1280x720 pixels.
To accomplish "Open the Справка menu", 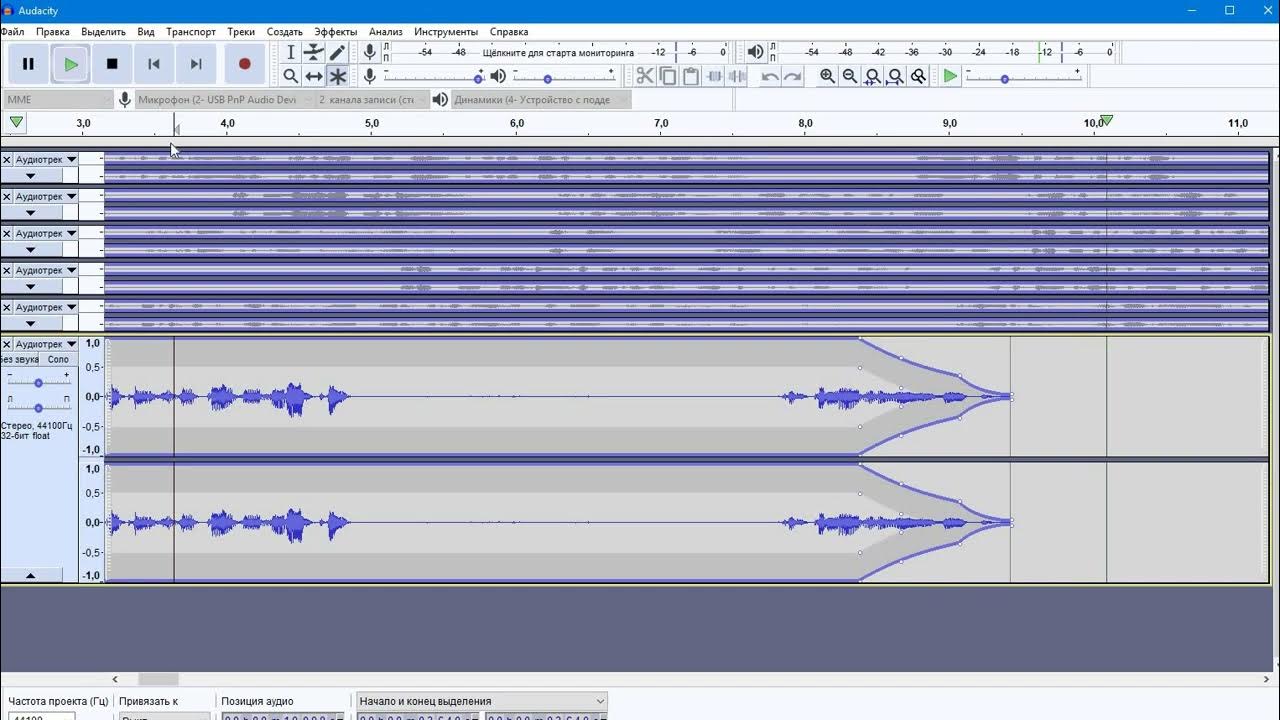I will (509, 32).
